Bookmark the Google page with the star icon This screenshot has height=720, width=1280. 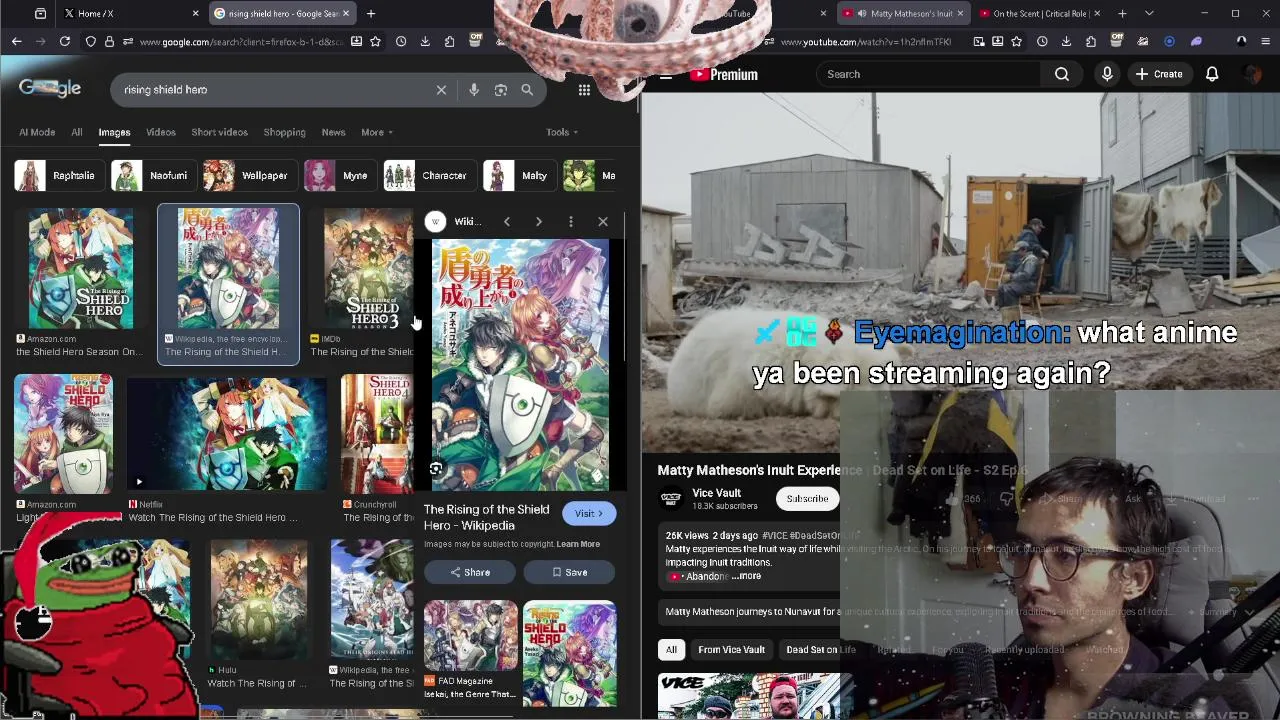click(x=375, y=41)
